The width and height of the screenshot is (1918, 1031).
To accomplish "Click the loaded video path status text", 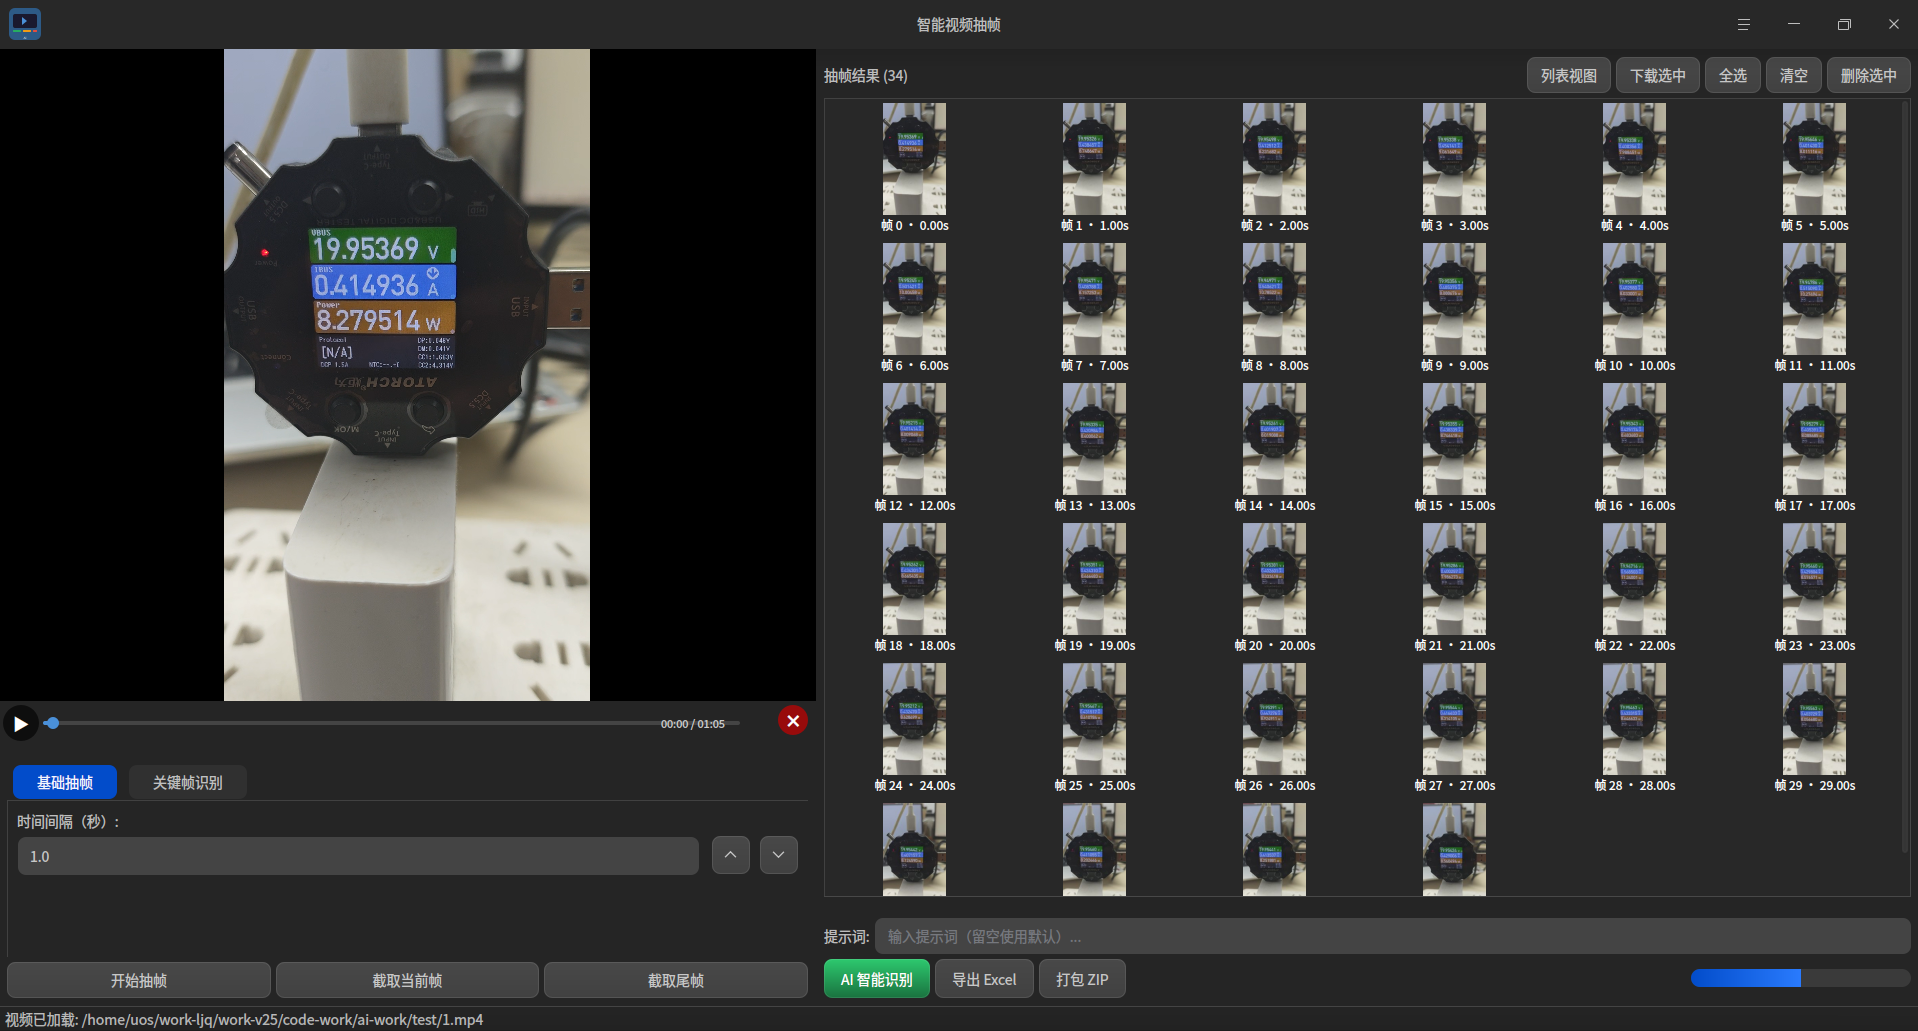I will click(x=244, y=1019).
